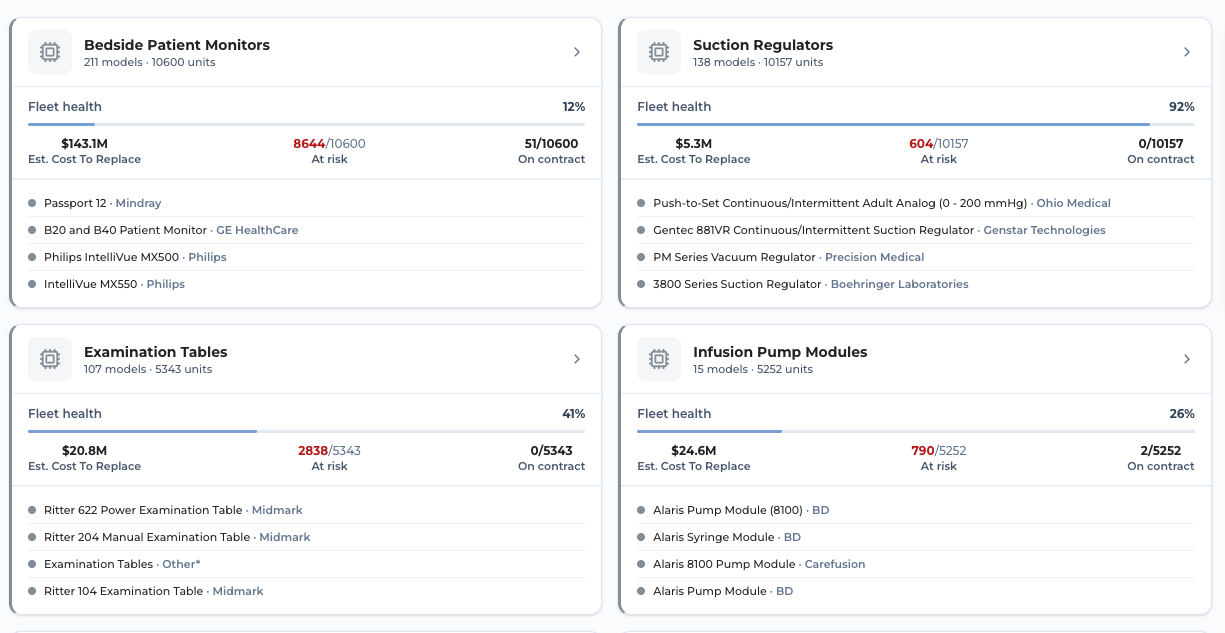Open Midmark link beside Ritter 204 table
The height and width of the screenshot is (633, 1225).
(x=285, y=537)
